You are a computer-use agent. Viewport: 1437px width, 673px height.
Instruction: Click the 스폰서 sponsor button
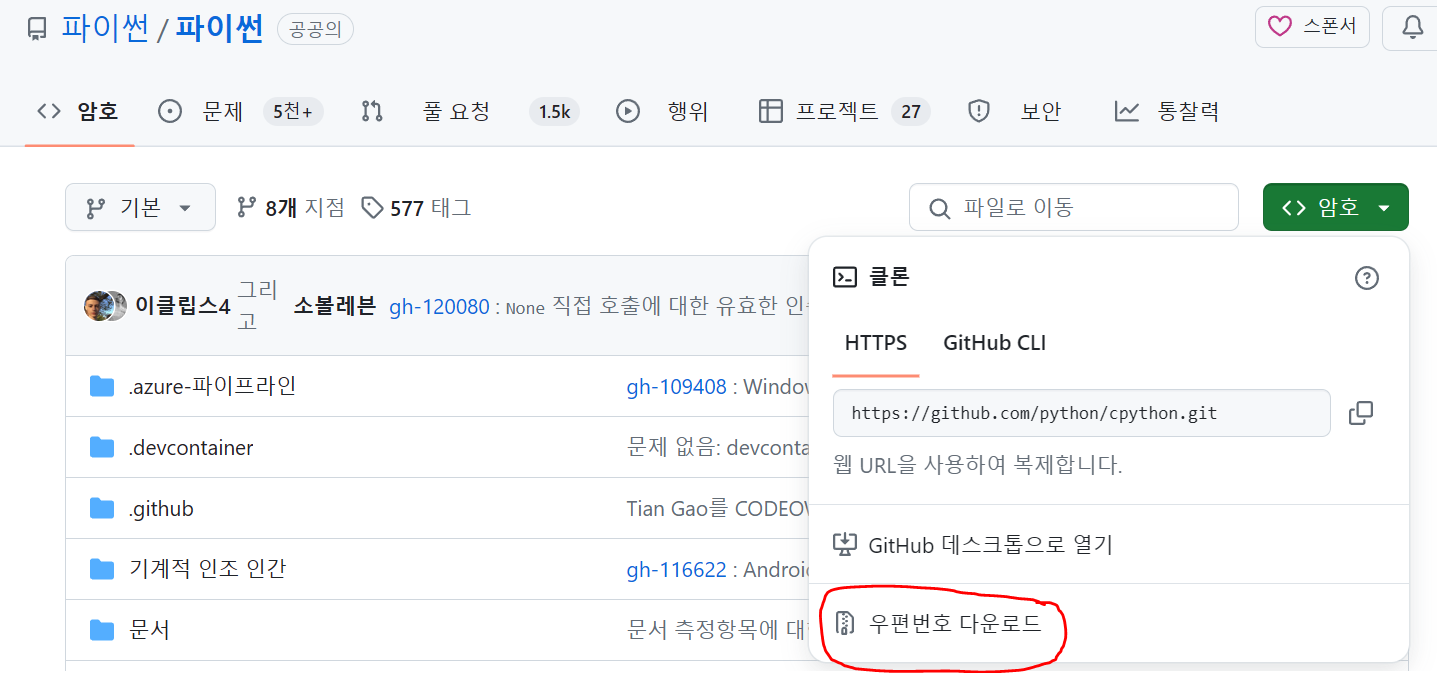click(1312, 26)
